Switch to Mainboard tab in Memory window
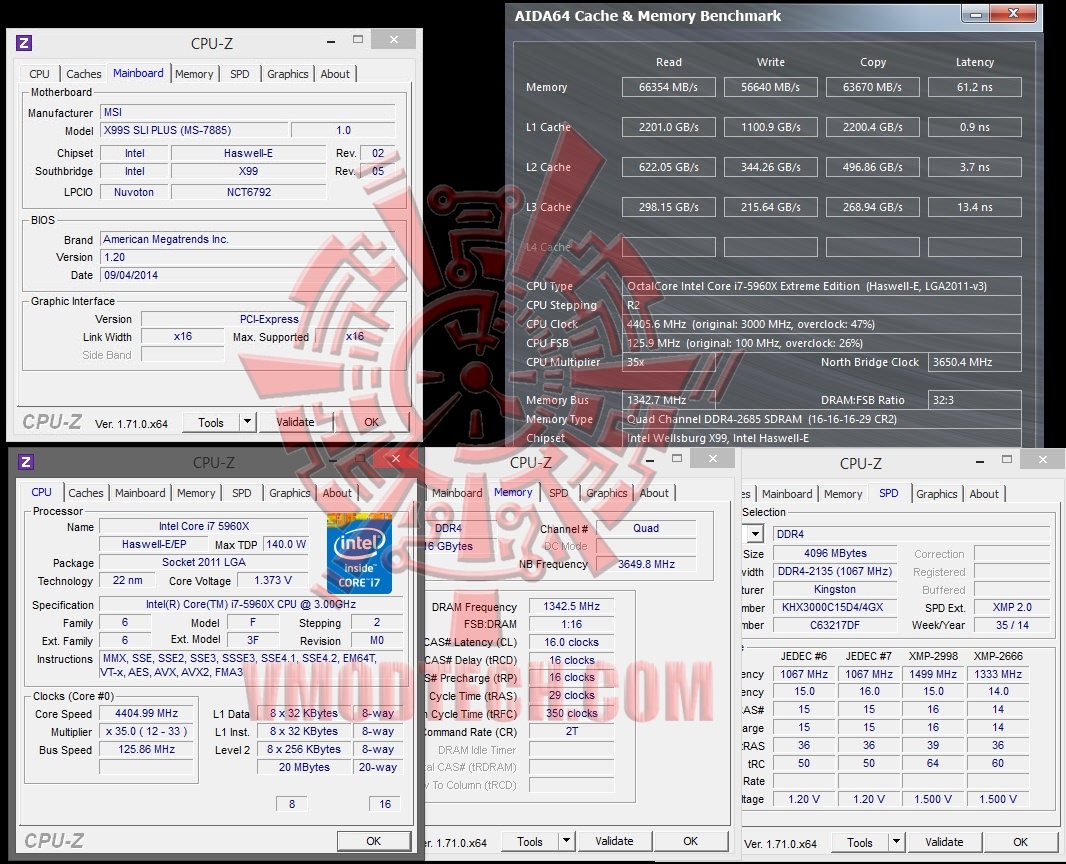This screenshot has height=864, width=1066. tap(457, 493)
